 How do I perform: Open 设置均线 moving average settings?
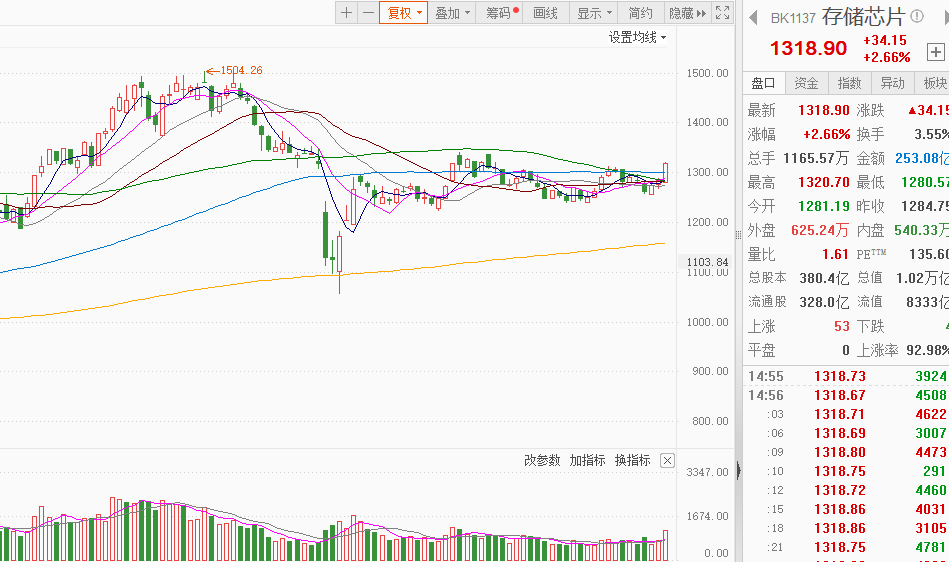(x=637, y=37)
